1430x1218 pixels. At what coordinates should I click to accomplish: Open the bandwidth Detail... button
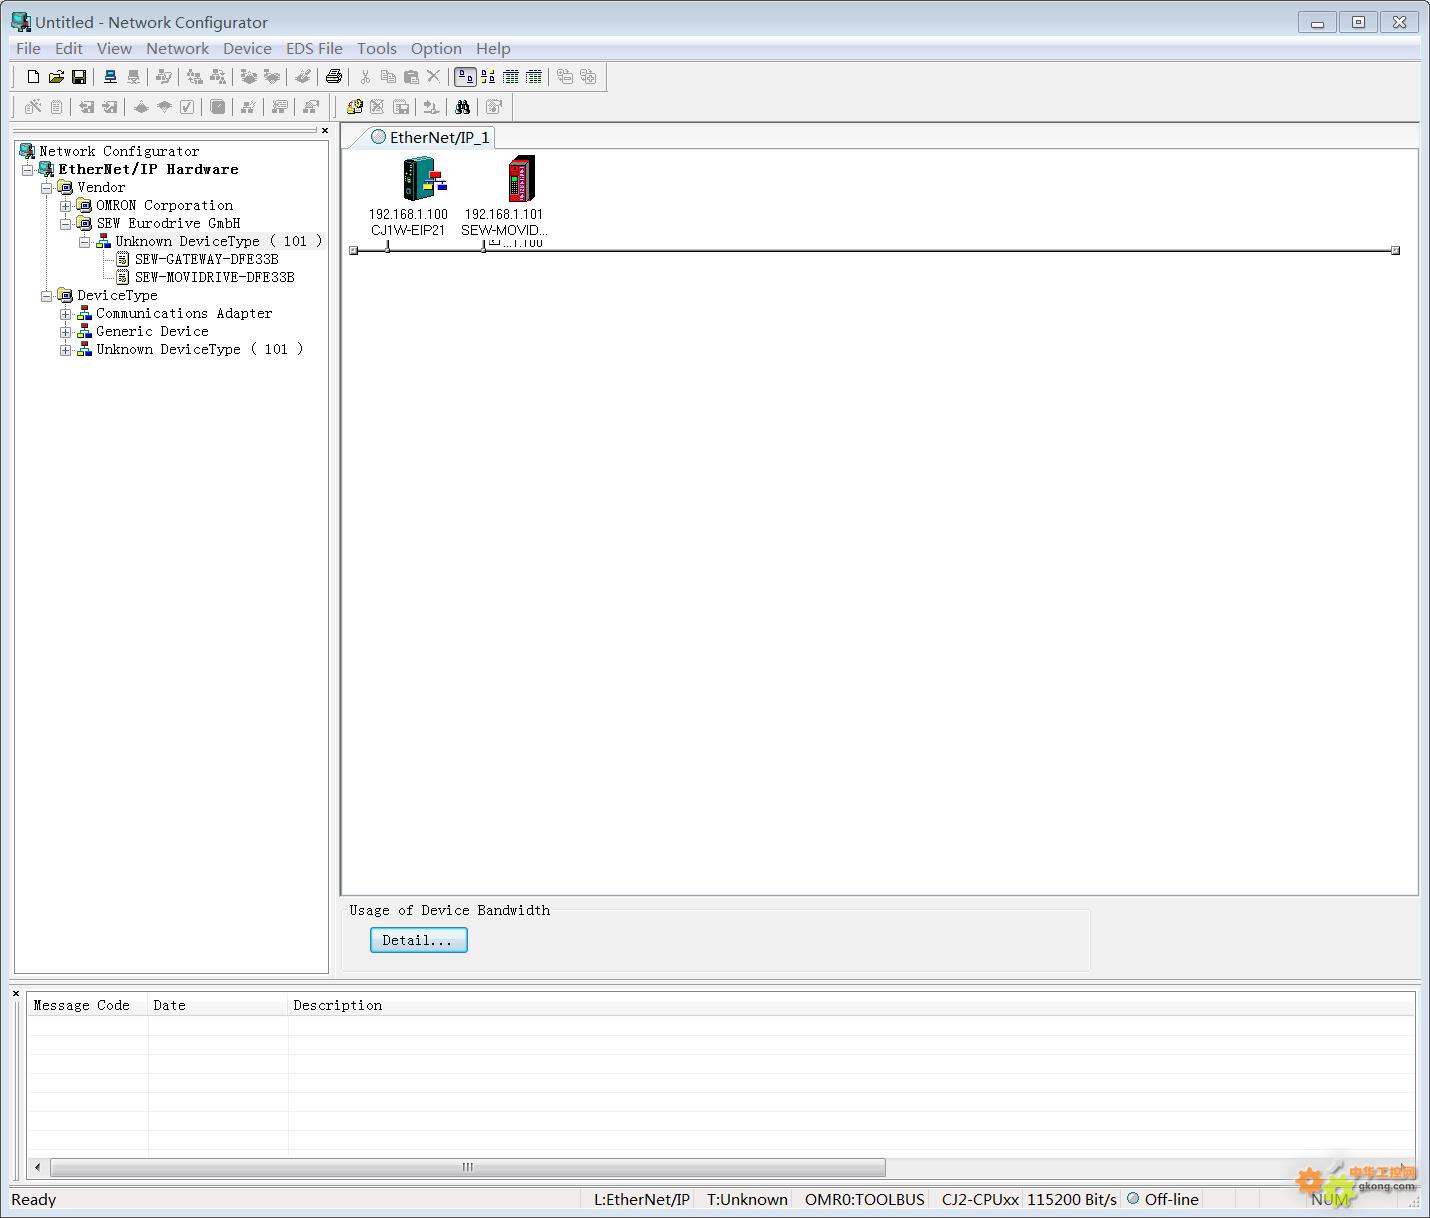pyautogui.click(x=418, y=940)
